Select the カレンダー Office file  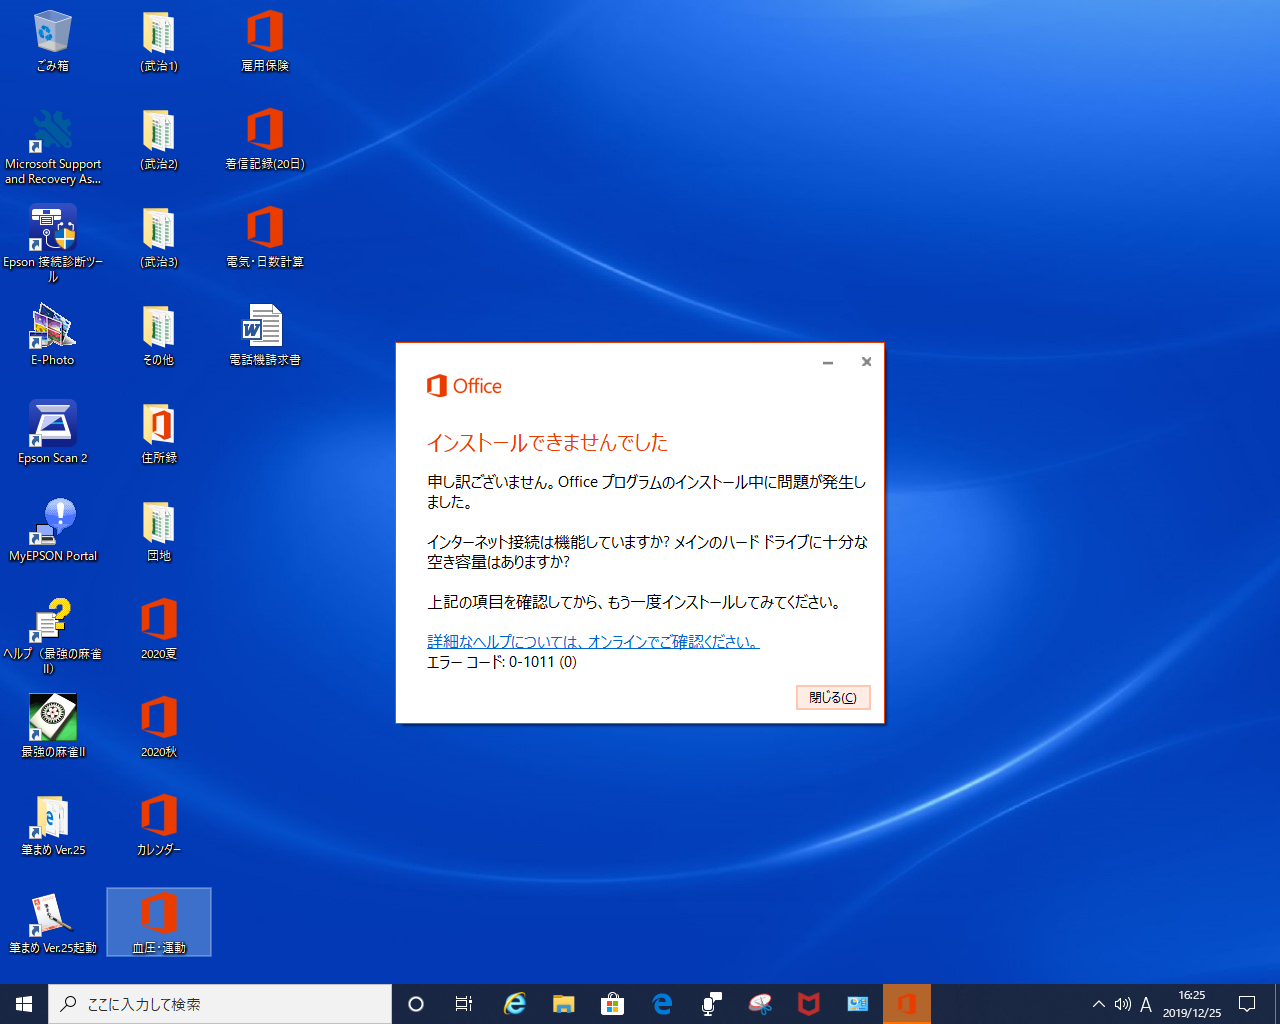159,825
